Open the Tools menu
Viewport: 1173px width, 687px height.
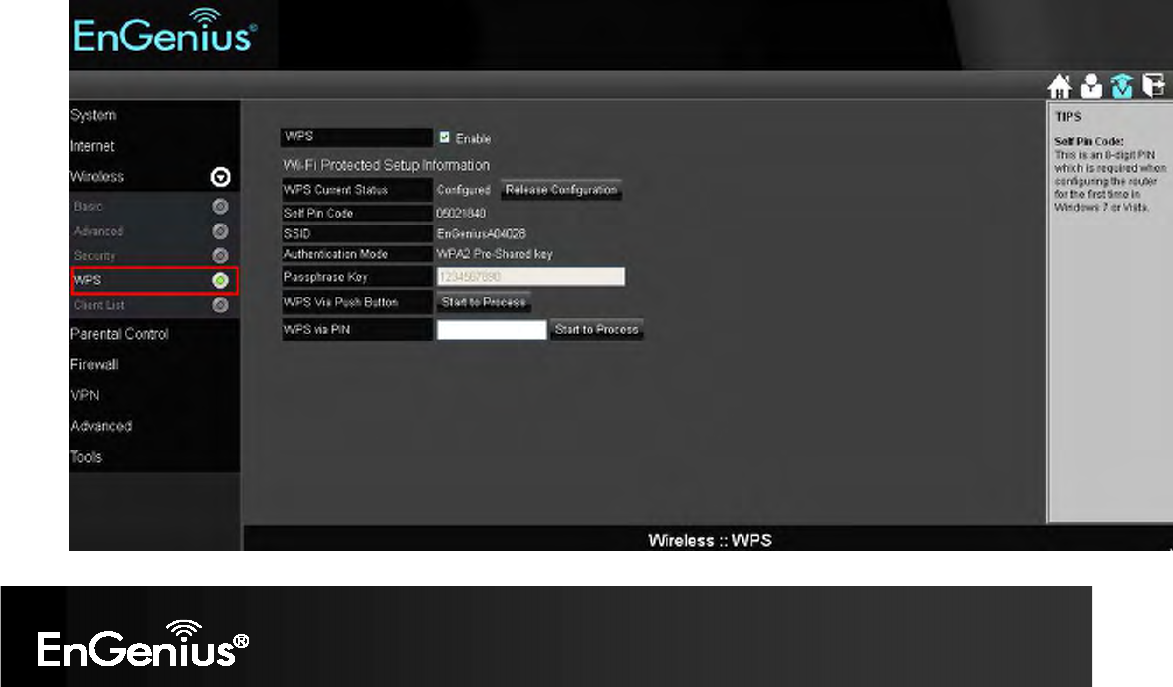coord(86,457)
